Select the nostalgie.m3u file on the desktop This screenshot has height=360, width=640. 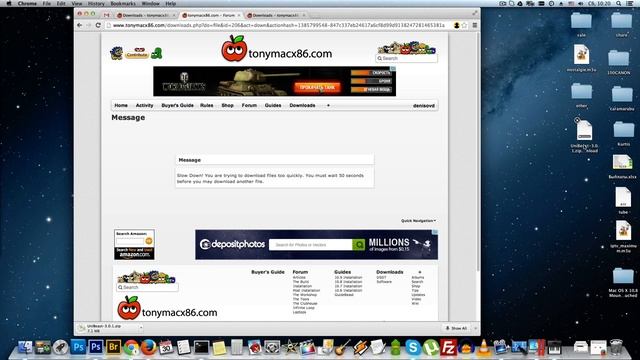coord(581,59)
